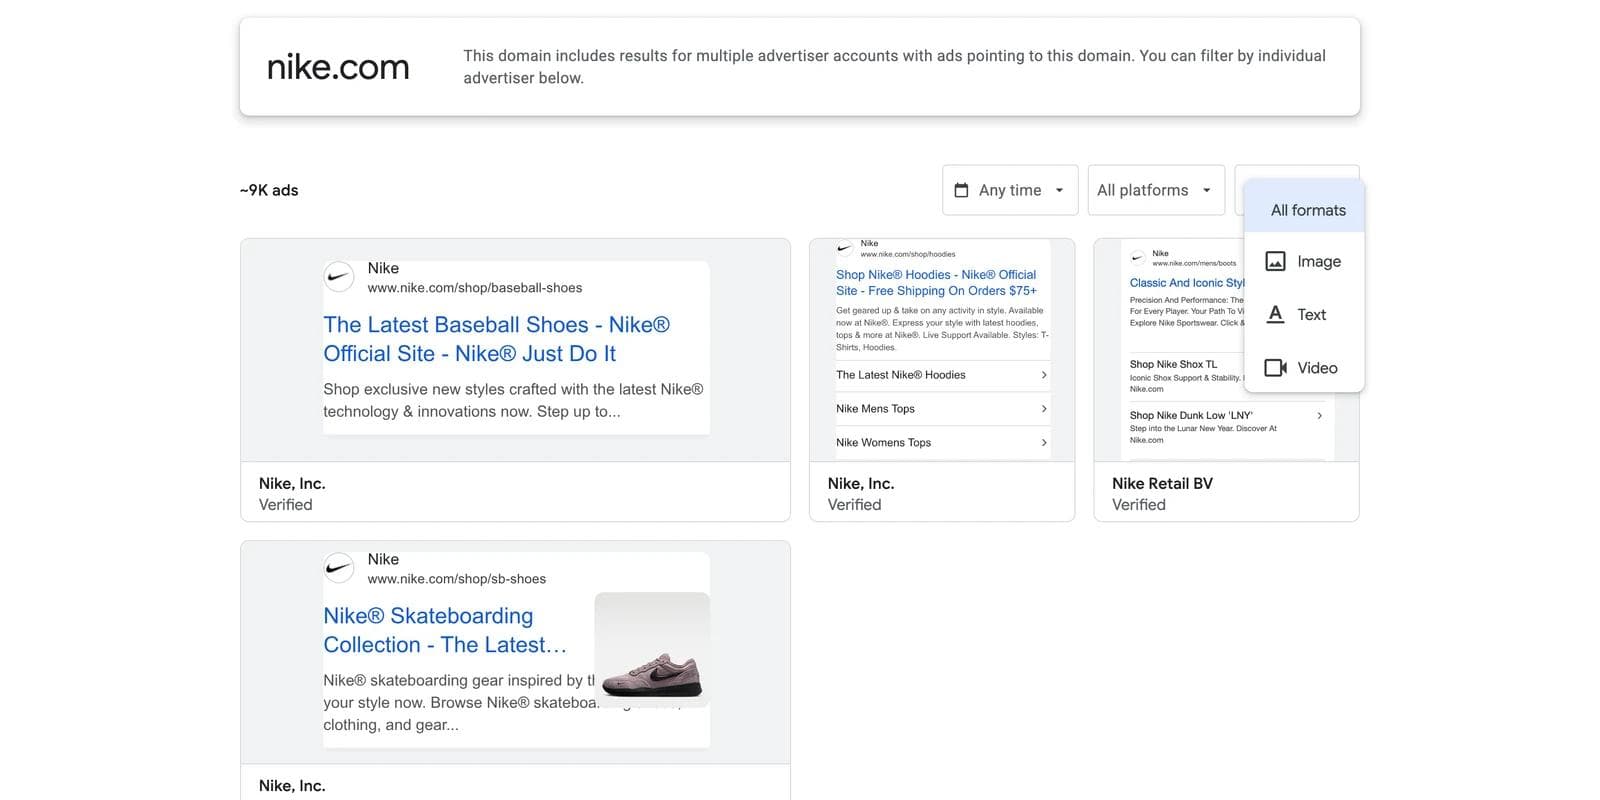Click Nike swoosh logo in Nike Retail BV ad

tap(1137, 258)
